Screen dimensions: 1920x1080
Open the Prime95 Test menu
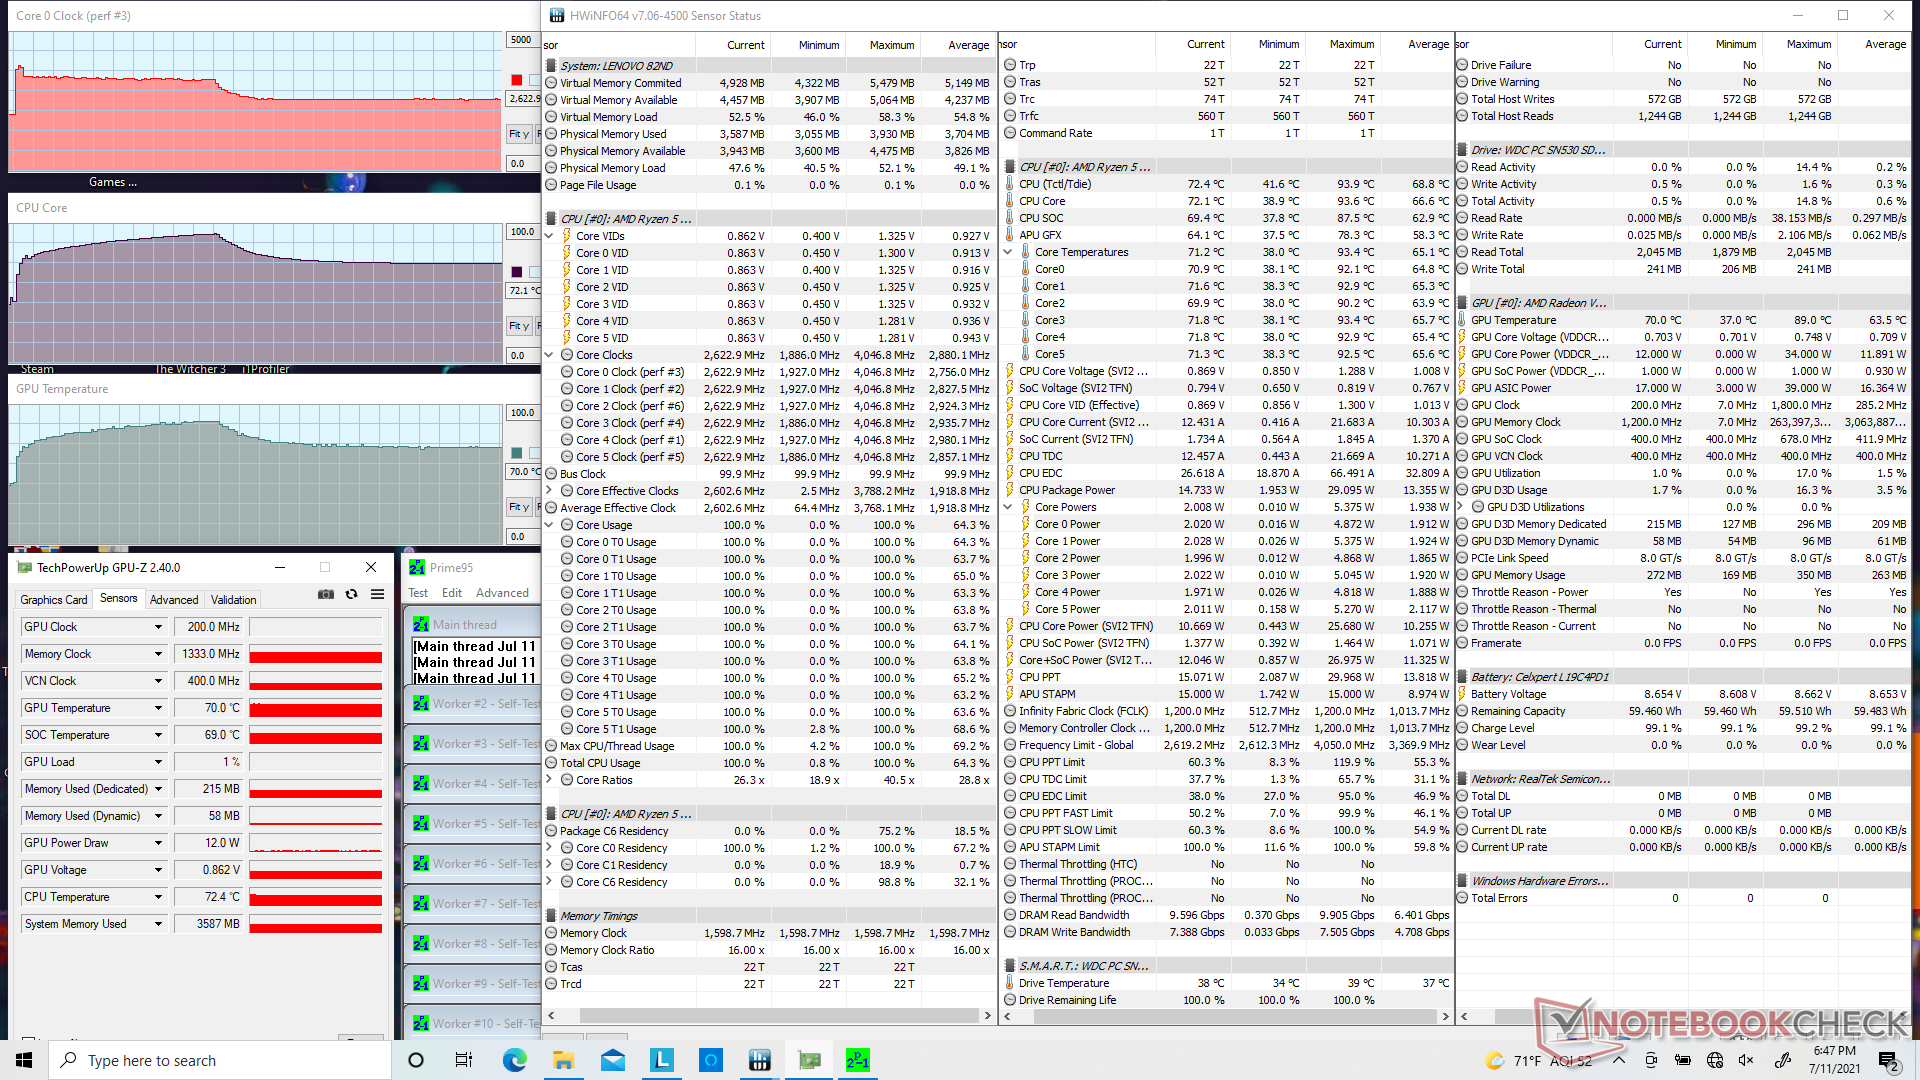(418, 593)
